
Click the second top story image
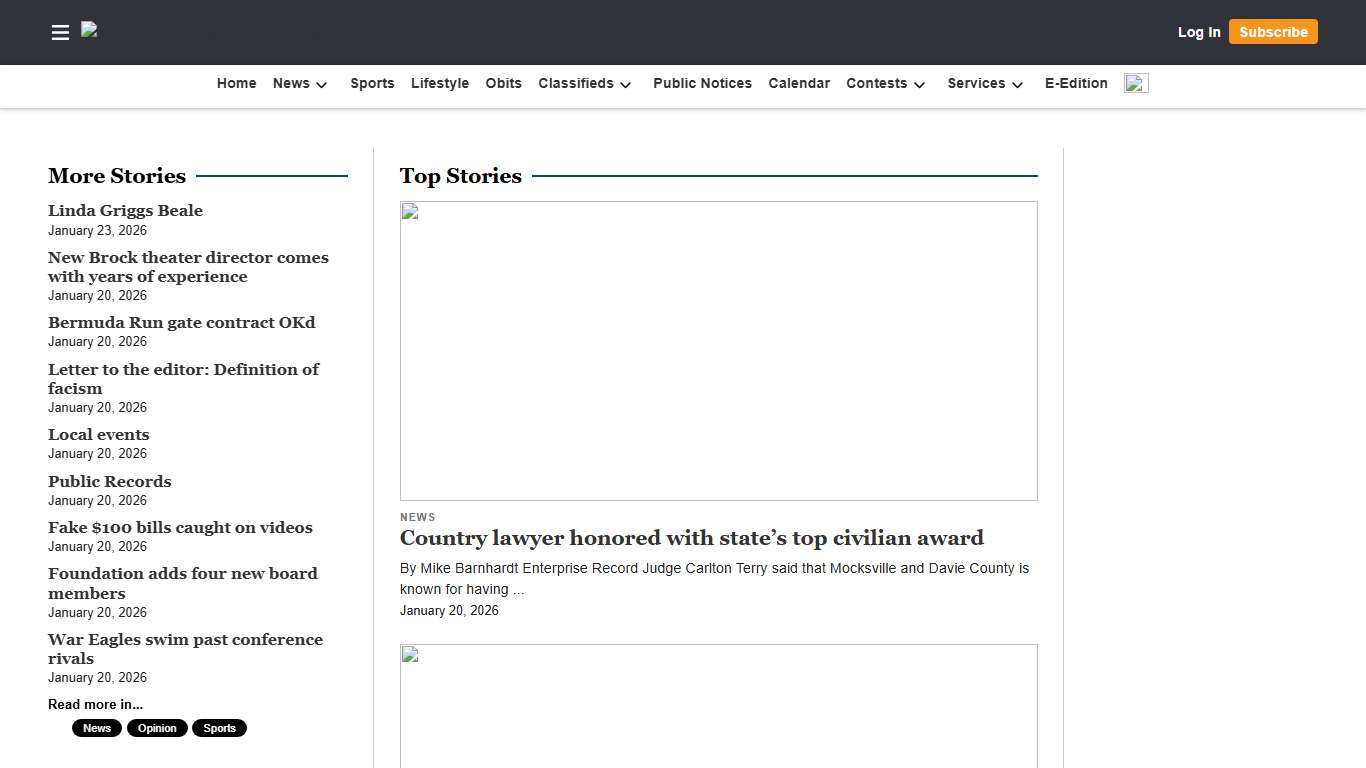pyautogui.click(x=718, y=705)
